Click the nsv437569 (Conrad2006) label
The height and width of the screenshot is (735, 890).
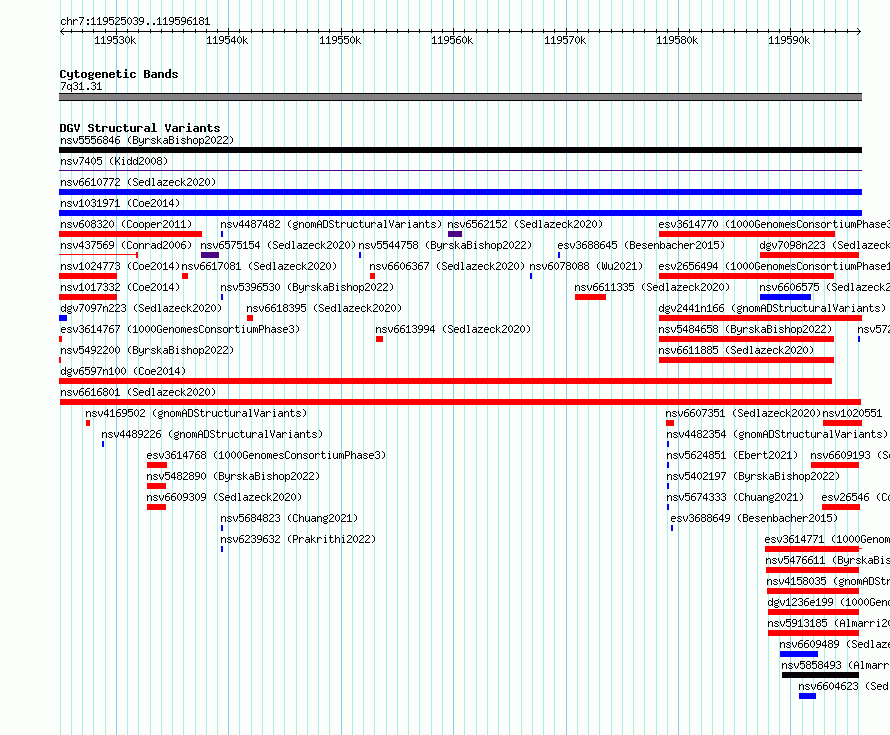[x=126, y=245]
